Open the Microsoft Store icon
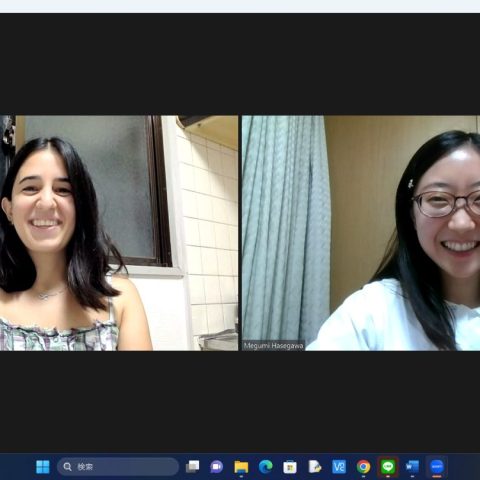 pyautogui.click(x=290, y=467)
